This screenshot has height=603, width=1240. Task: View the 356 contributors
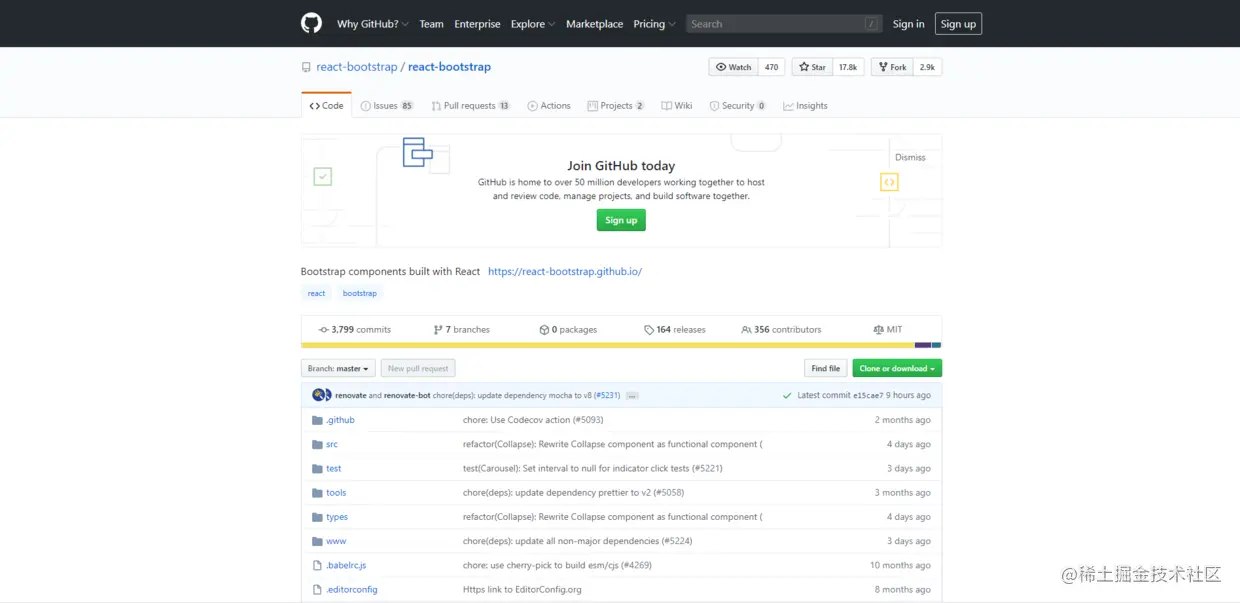click(x=781, y=330)
